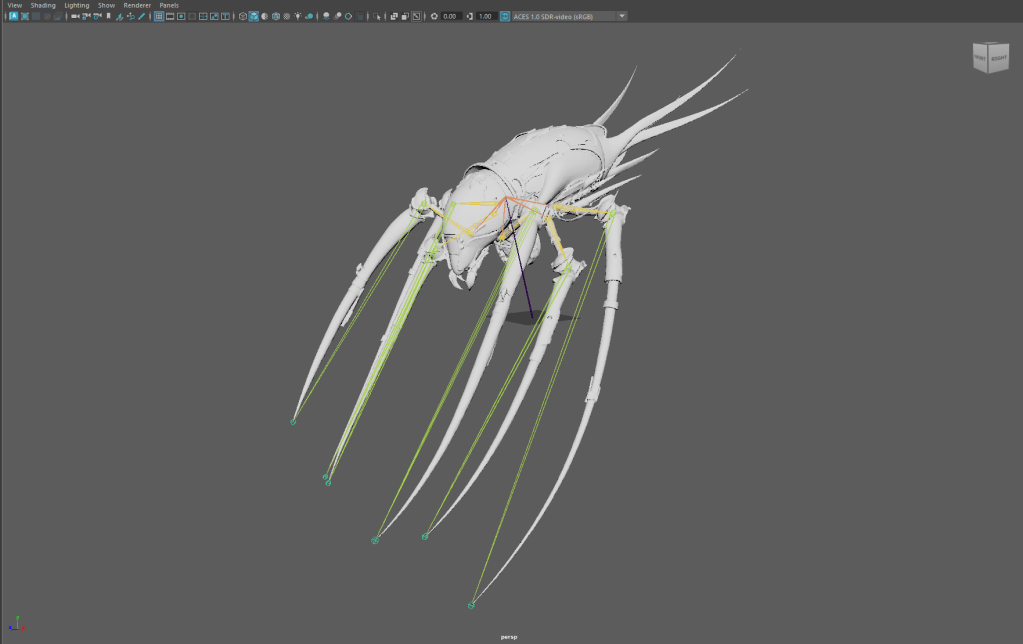Click the Exposure value field

[x=450, y=17]
